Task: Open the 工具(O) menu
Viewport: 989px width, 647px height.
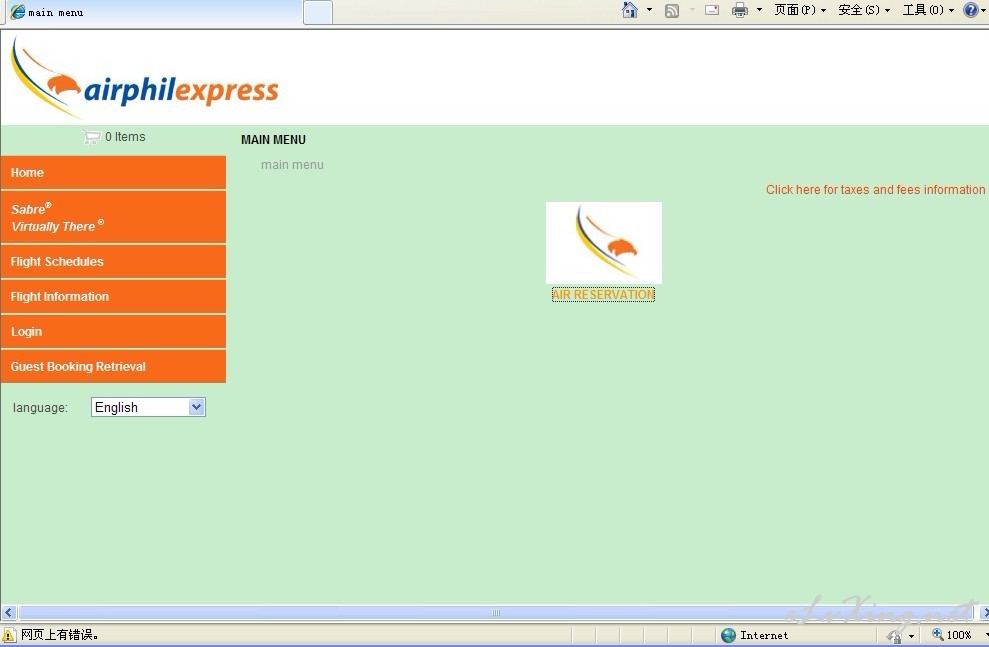Action: (x=928, y=10)
